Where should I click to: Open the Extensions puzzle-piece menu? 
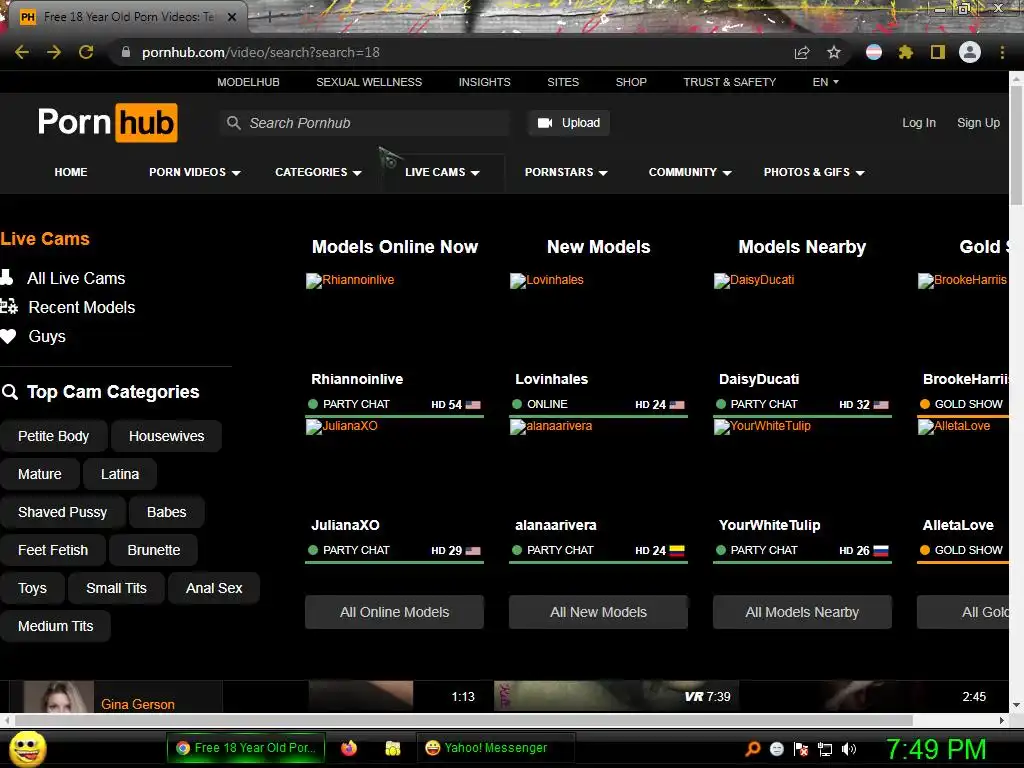905,52
